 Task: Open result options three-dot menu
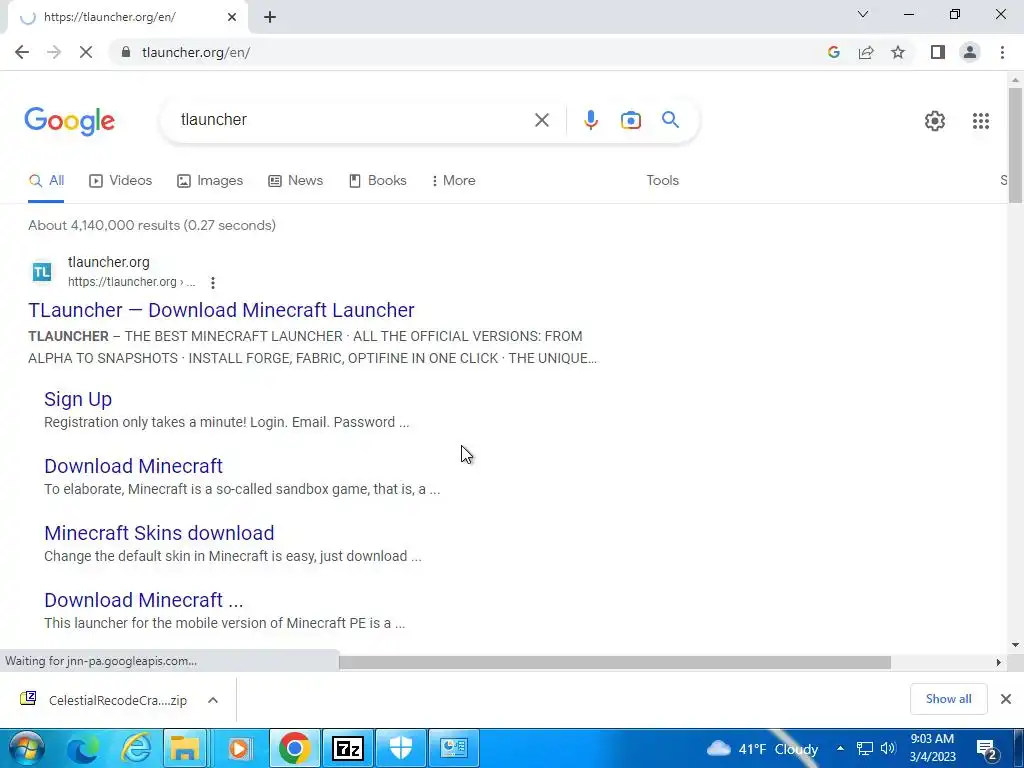coord(212,283)
